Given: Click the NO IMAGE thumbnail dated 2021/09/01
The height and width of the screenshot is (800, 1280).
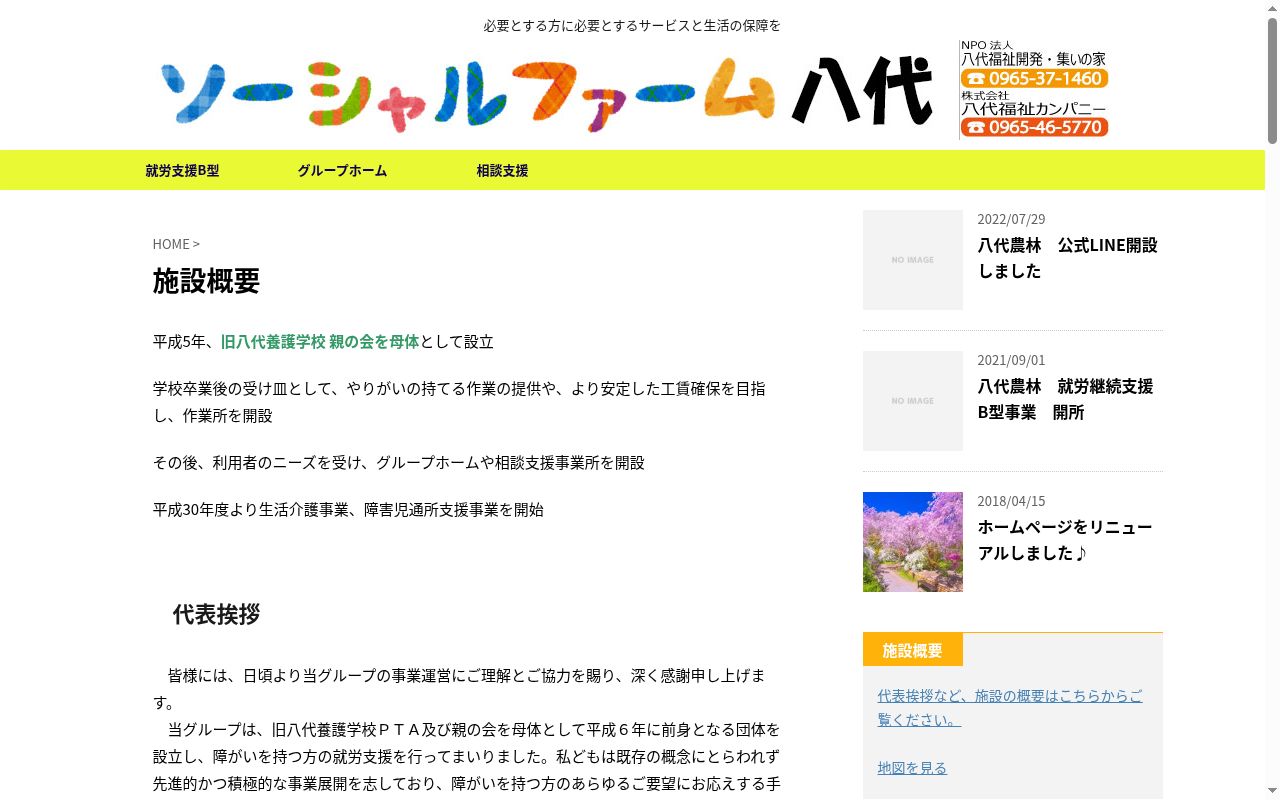Looking at the screenshot, I should pos(913,401).
